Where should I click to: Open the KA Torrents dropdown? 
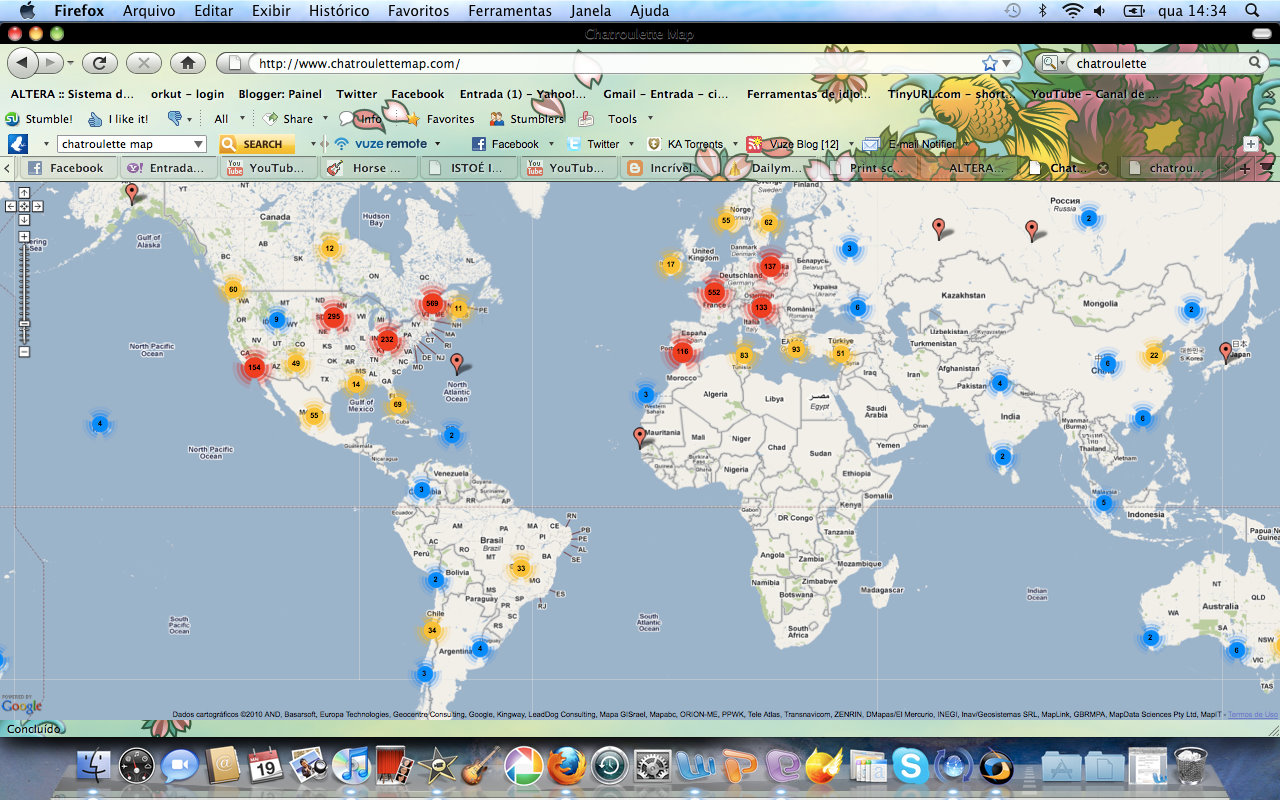click(736, 144)
